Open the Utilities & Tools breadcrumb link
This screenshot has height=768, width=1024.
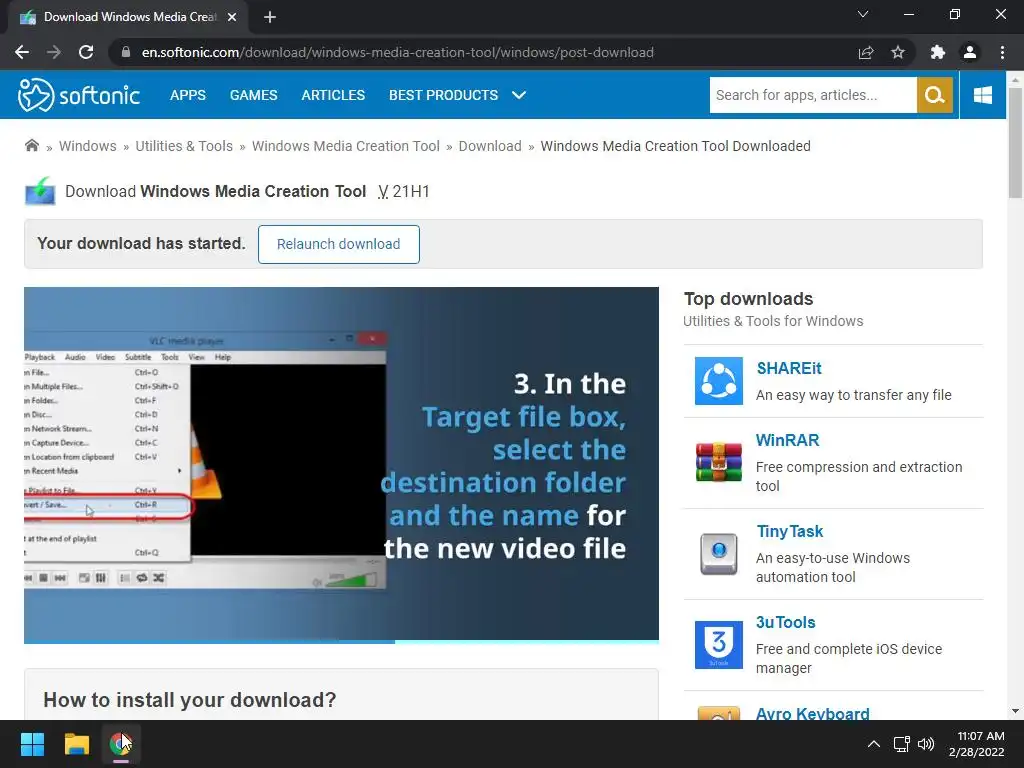coord(184,146)
